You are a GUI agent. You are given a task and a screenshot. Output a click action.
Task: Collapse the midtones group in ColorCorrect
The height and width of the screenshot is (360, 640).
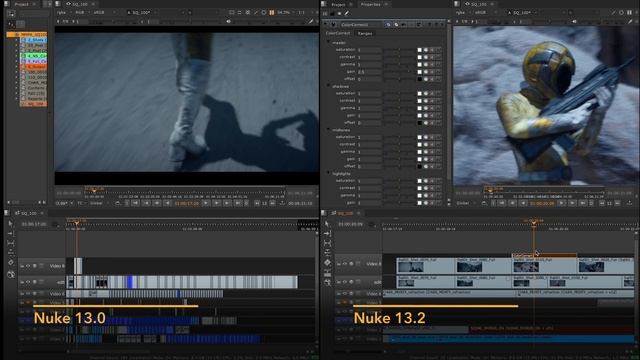pyautogui.click(x=328, y=129)
